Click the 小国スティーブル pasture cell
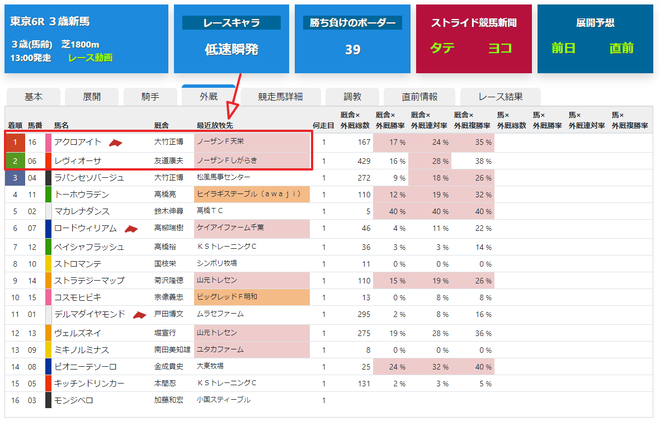Viewport: 660px width, 421px height. (x=252, y=400)
